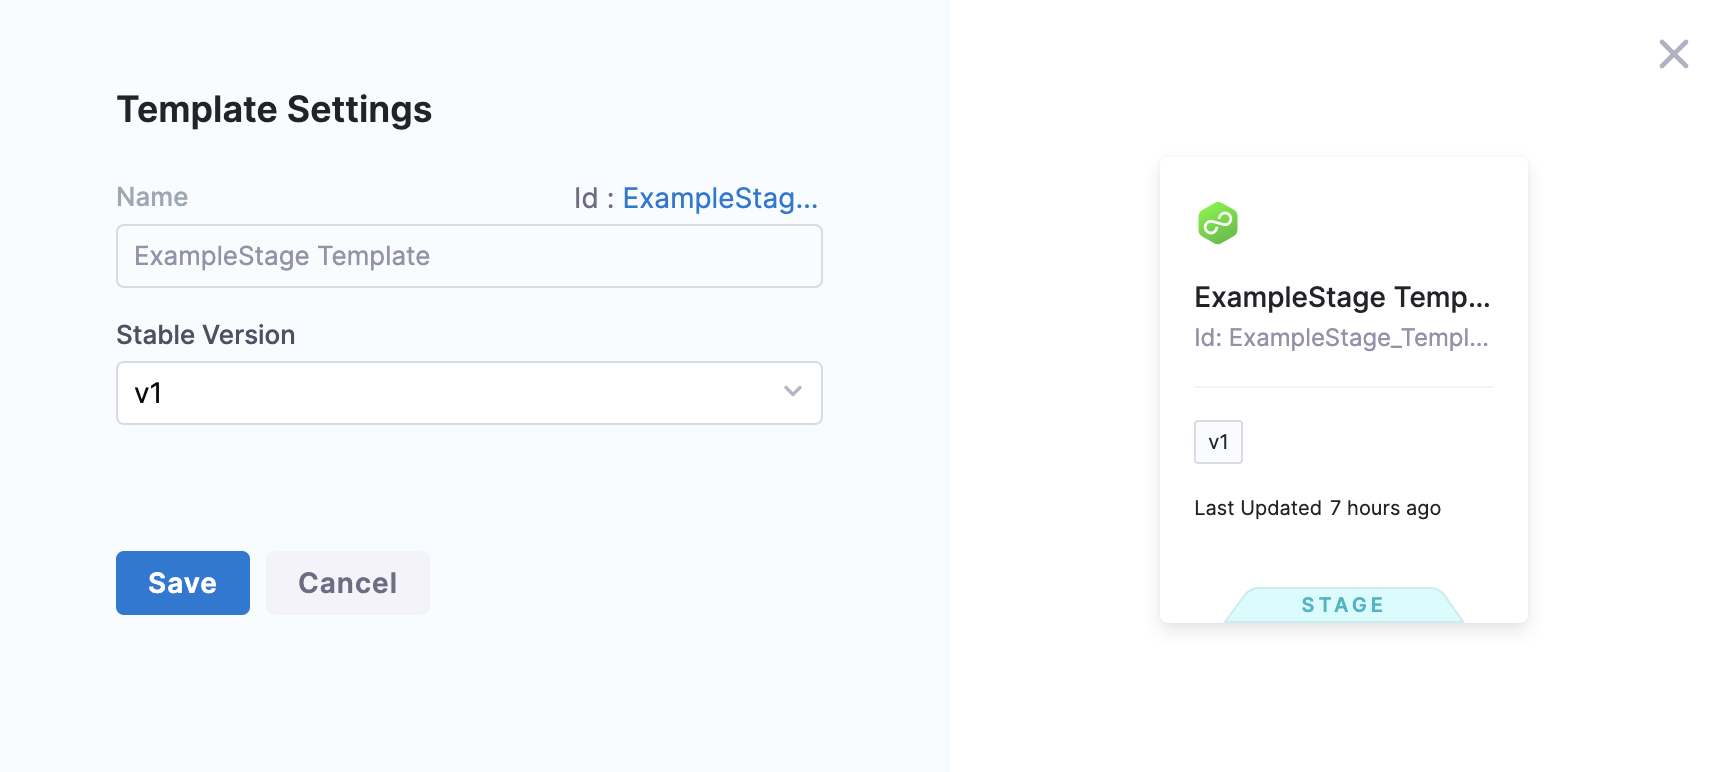Image resolution: width=1724 pixels, height=772 pixels.
Task: Click the Name input field
Action: pyautogui.click(x=469, y=256)
